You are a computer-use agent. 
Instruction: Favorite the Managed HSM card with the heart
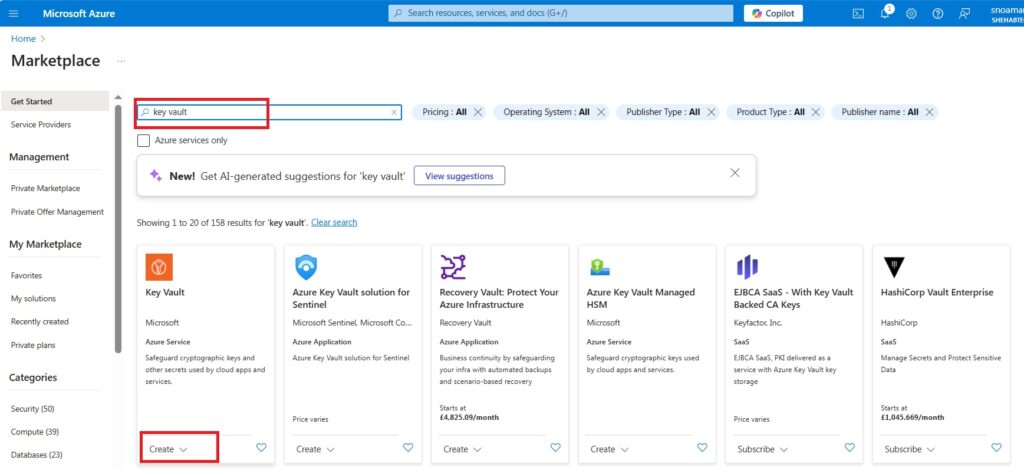702,448
